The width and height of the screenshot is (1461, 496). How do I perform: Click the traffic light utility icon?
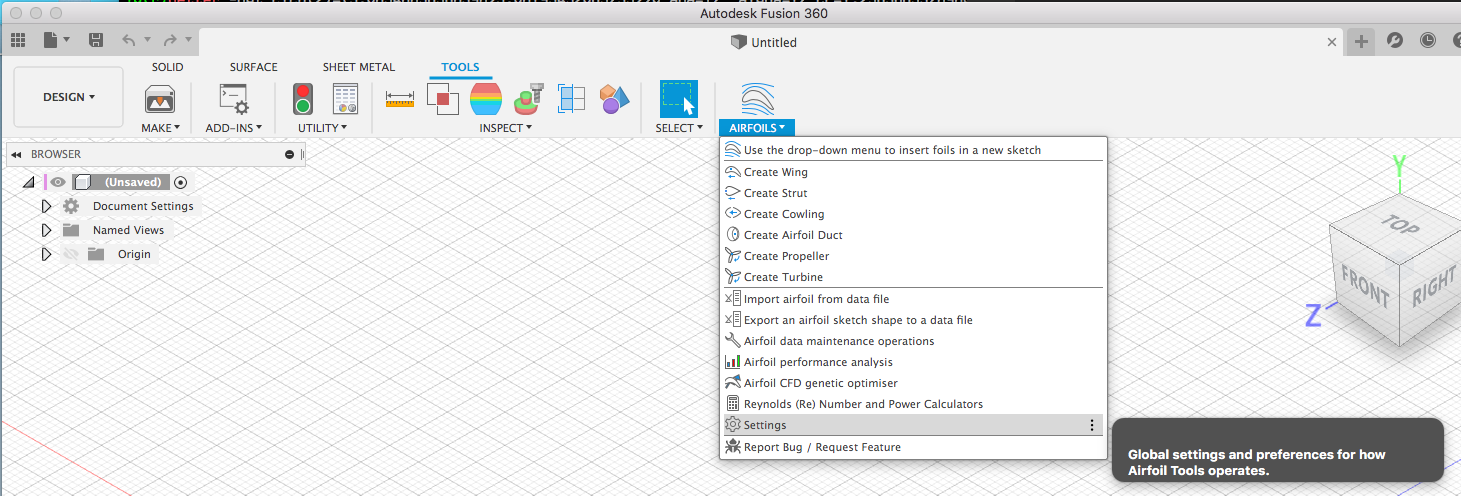point(302,99)
